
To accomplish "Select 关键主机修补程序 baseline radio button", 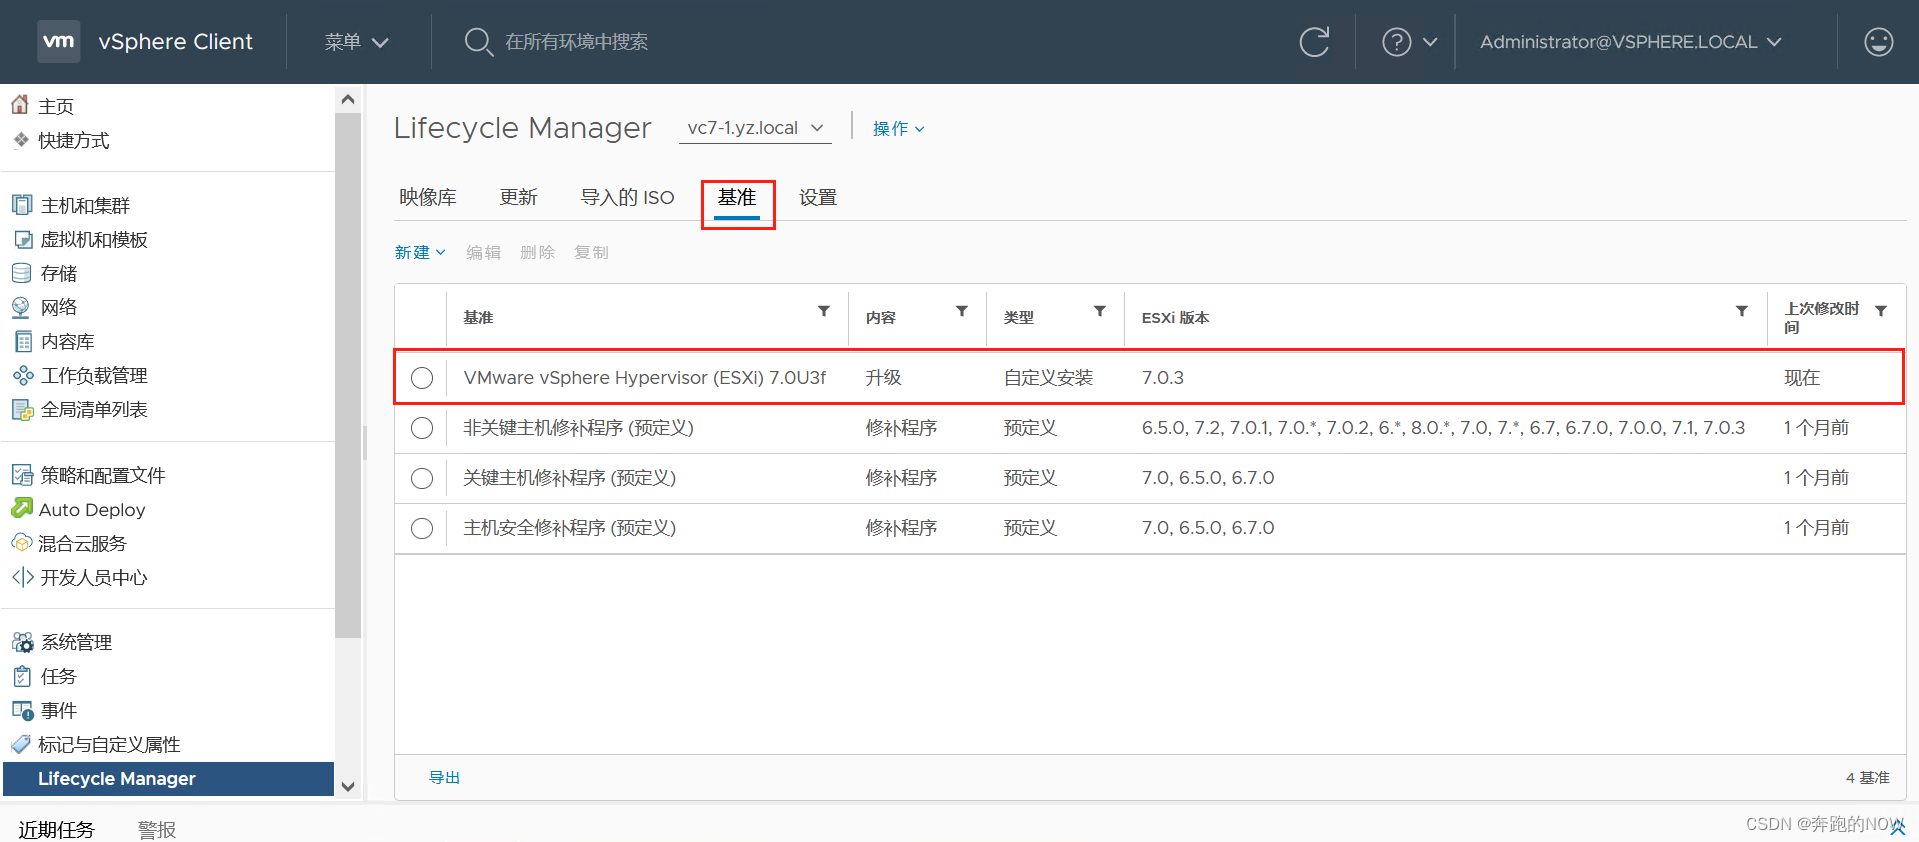I will coord(422,478).
